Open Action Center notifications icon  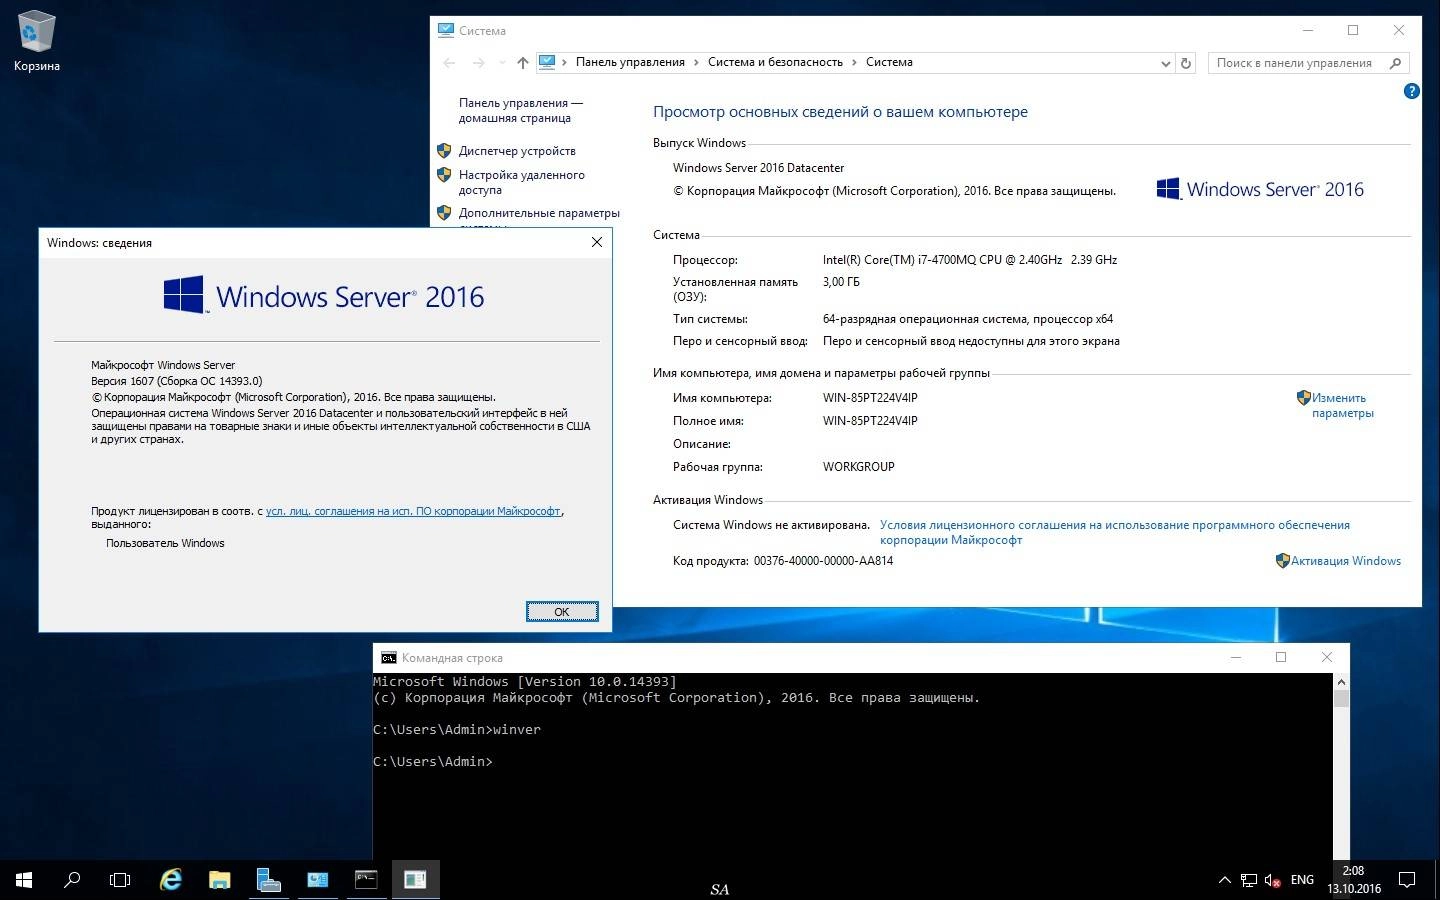click(x=1406, y=880)
